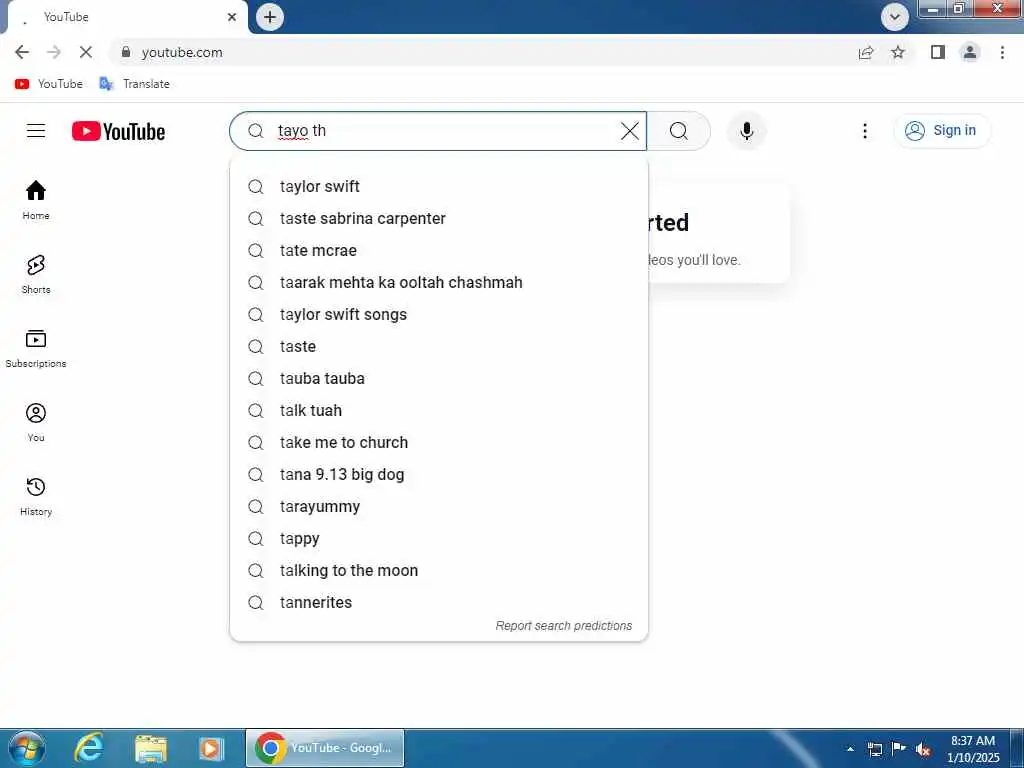Open the taskbar clock showing 8:37 AM
The image size is (1024, 768).
tap(973, 749)
